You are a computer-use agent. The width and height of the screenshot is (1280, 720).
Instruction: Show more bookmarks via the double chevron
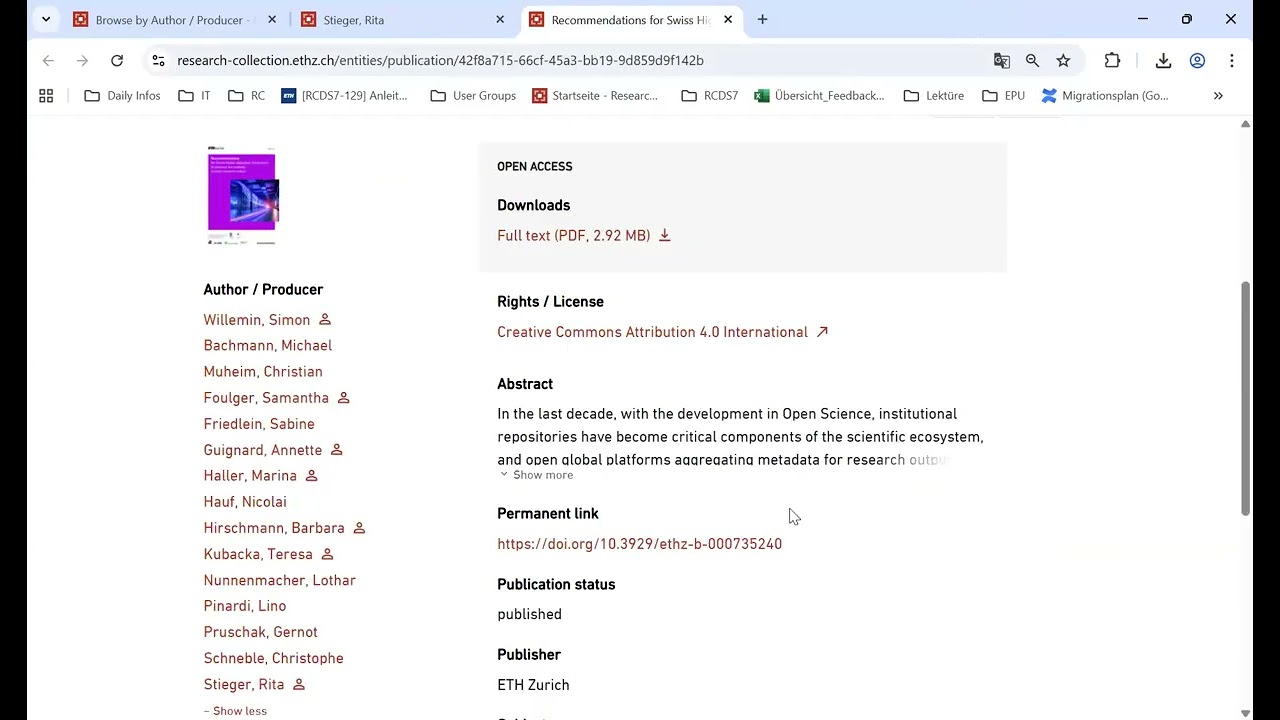click(1218, 96)
